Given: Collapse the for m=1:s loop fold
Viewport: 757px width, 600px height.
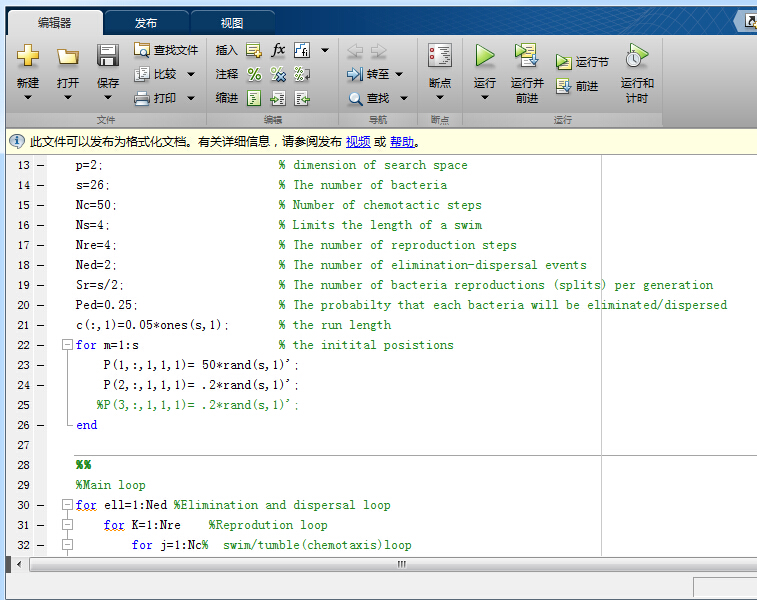Looking at the screenshot, I should click(x=68, y=345).
